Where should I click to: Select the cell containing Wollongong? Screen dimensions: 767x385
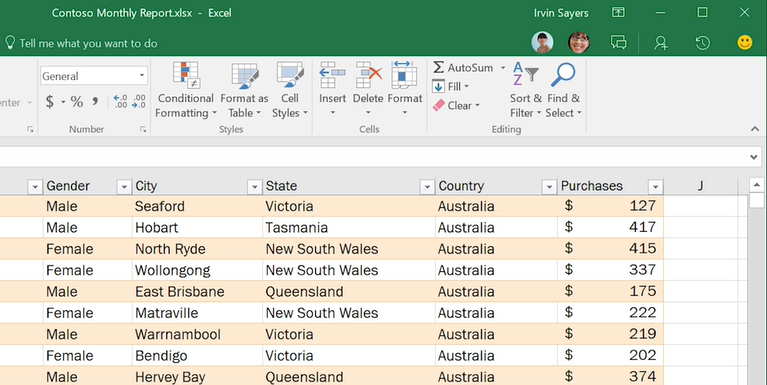197,270
